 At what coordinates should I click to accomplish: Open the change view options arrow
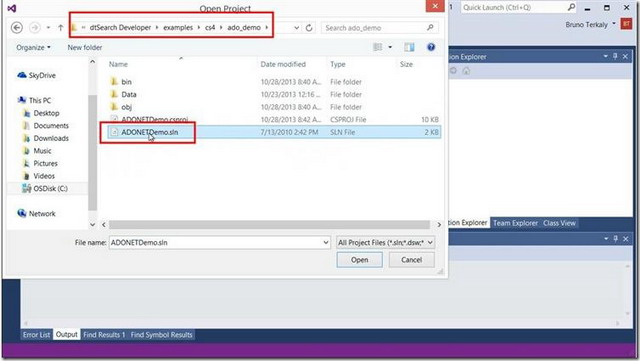coord(390,47)
